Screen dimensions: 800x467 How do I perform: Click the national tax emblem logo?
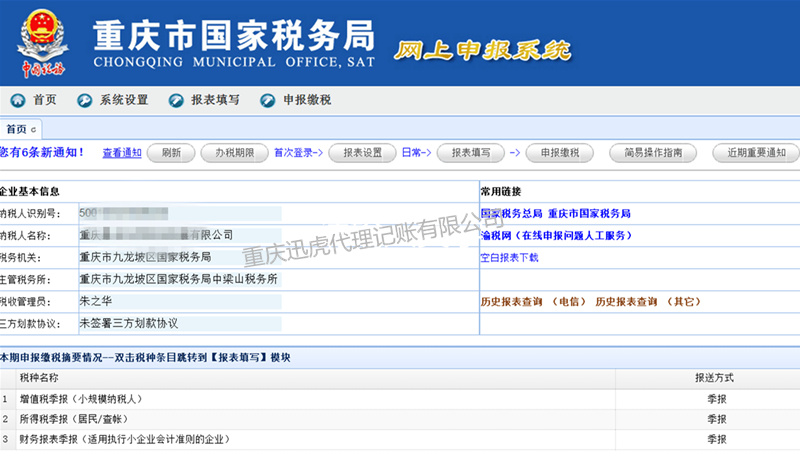[x=43, y=43]
